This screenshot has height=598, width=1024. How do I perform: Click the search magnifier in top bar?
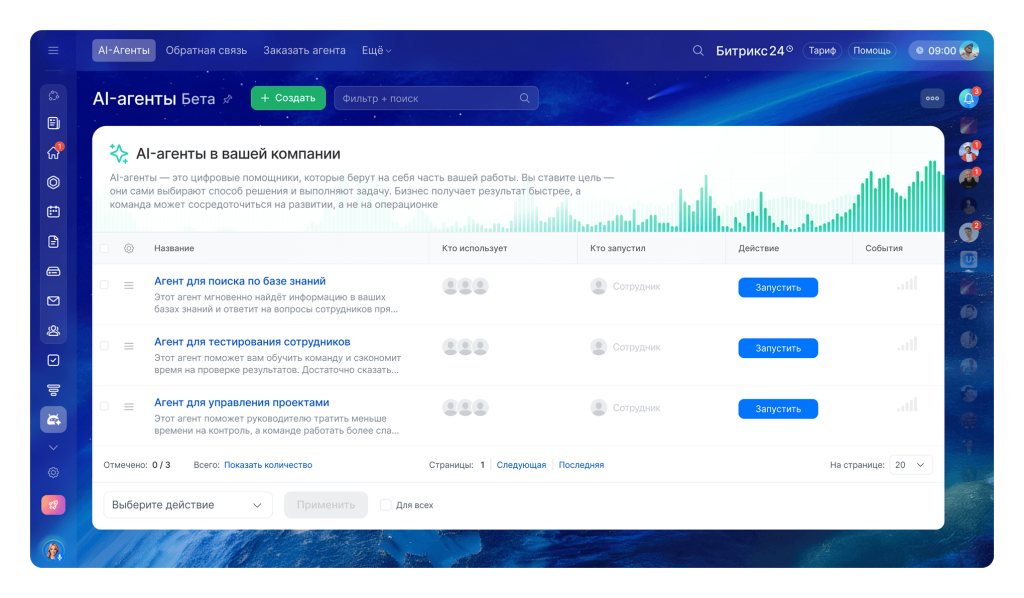pos(698,50)
